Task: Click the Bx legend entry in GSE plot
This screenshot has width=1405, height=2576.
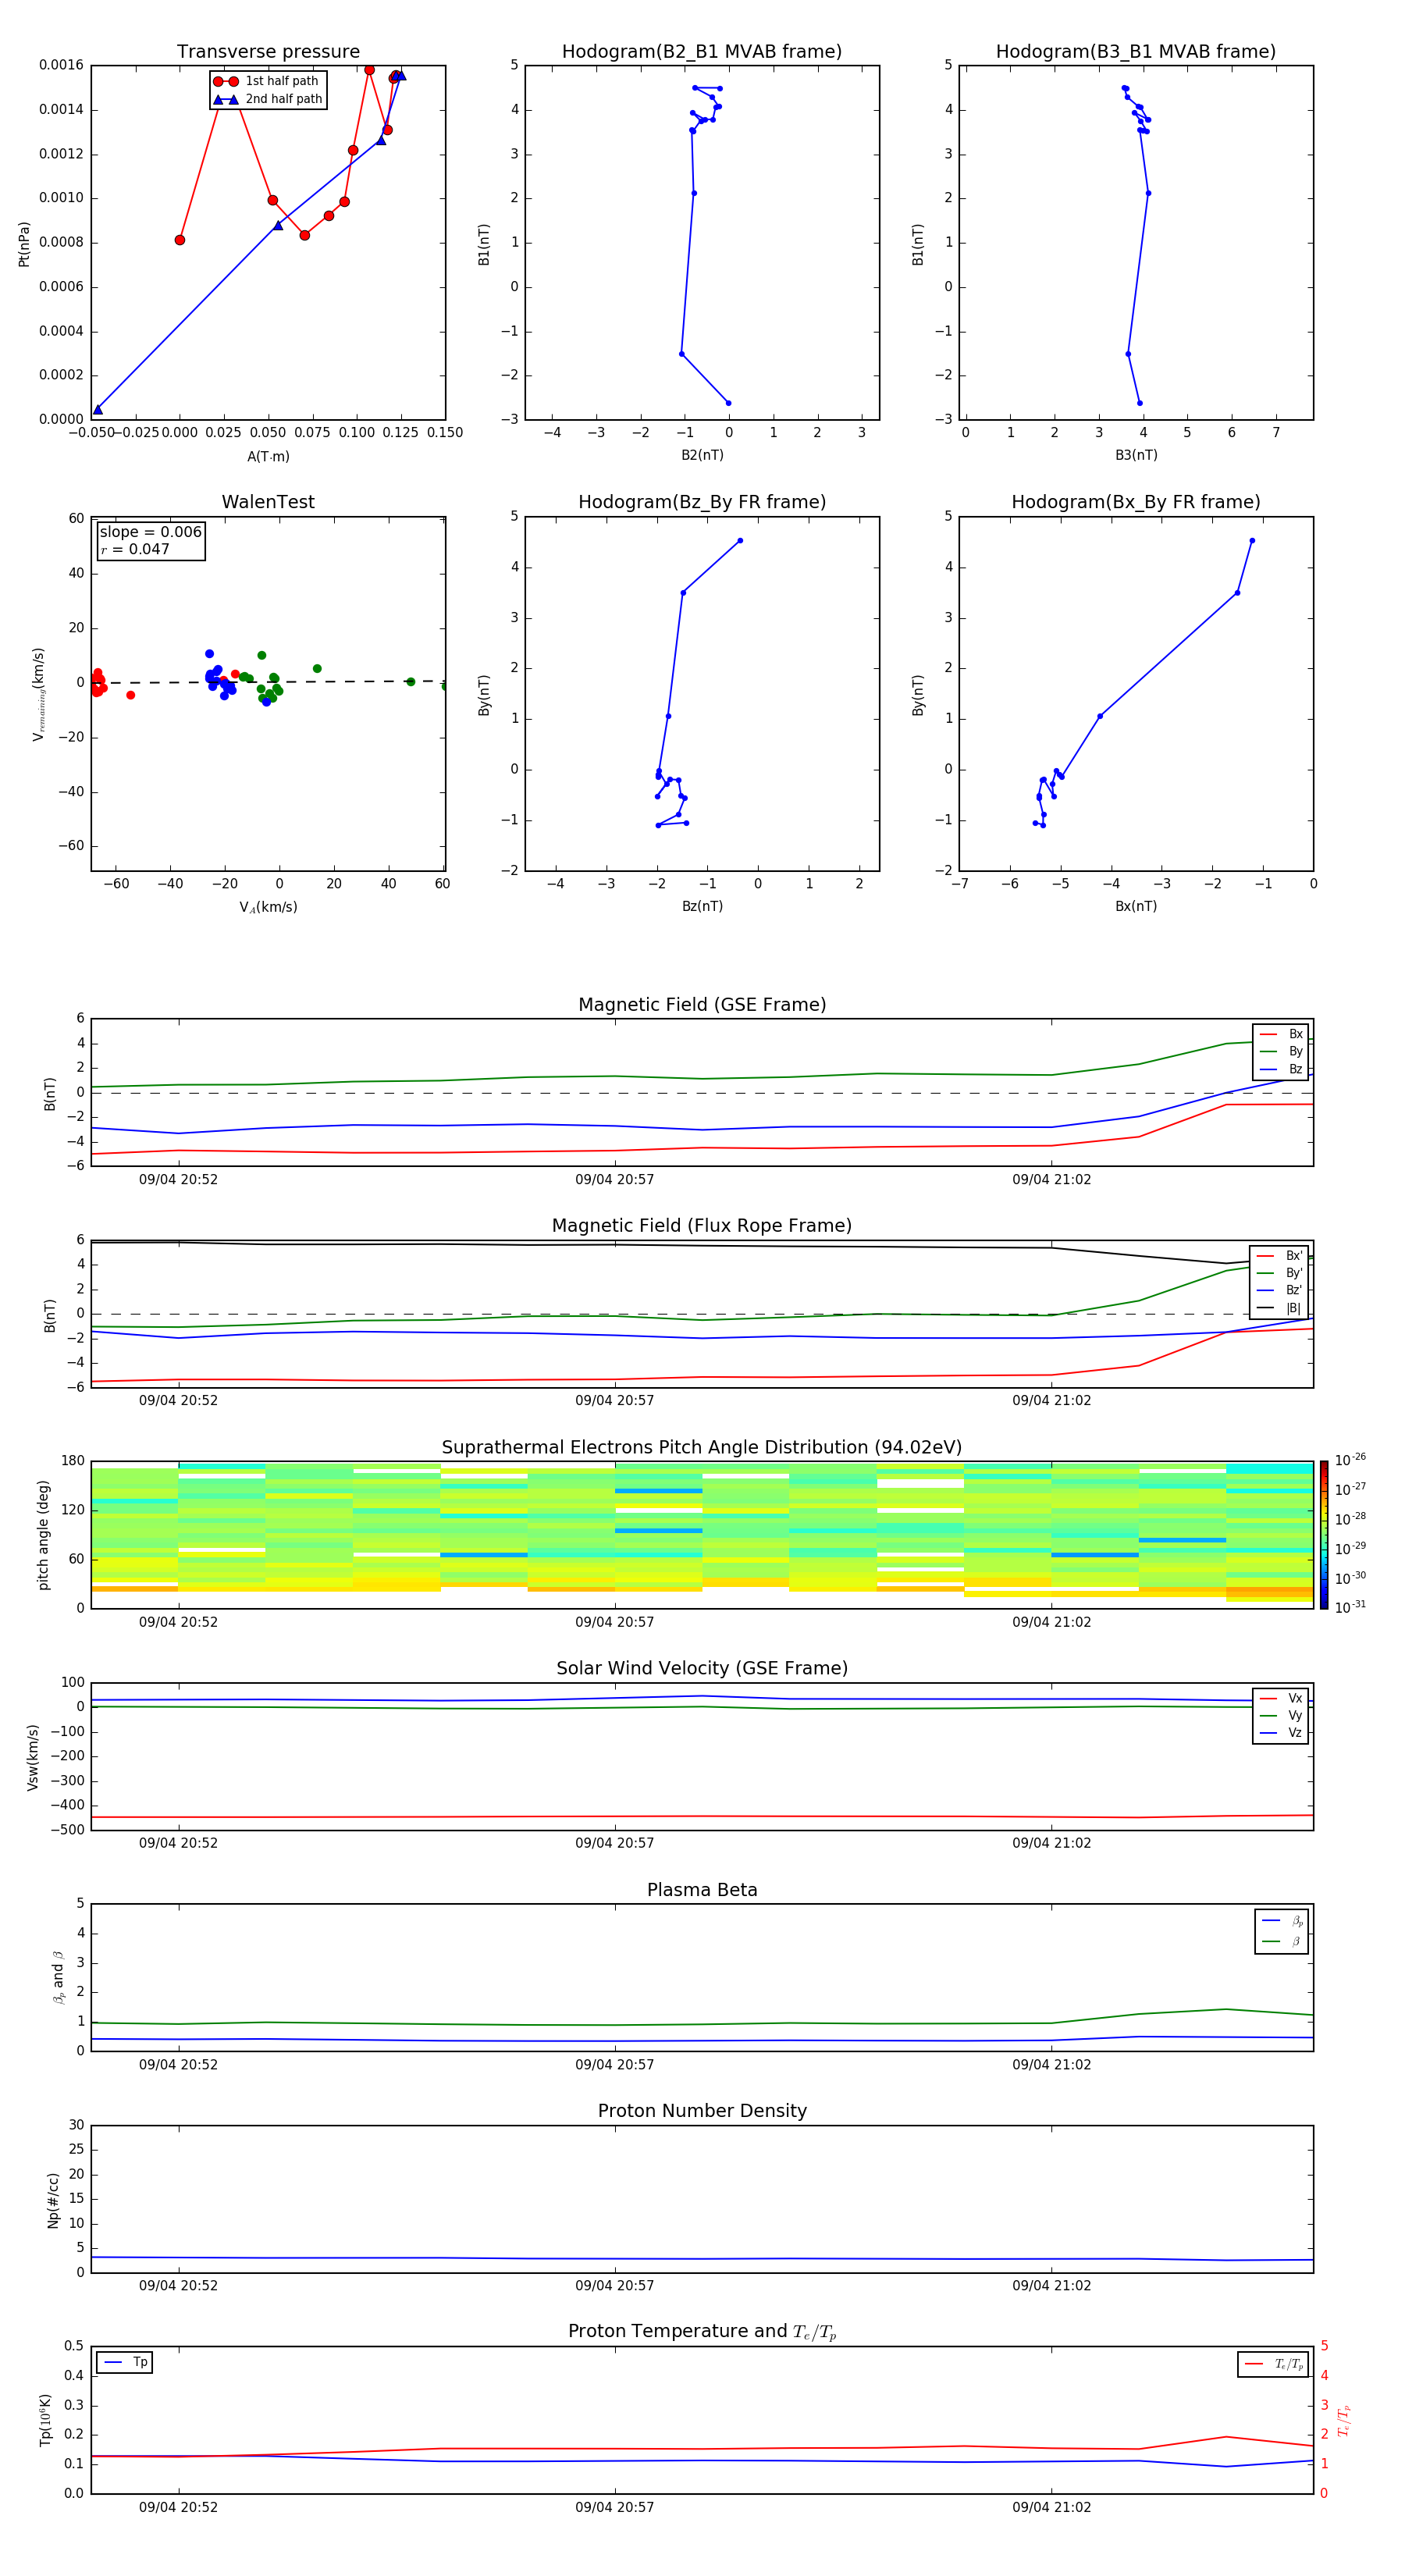Action: coord(1281,1034)
